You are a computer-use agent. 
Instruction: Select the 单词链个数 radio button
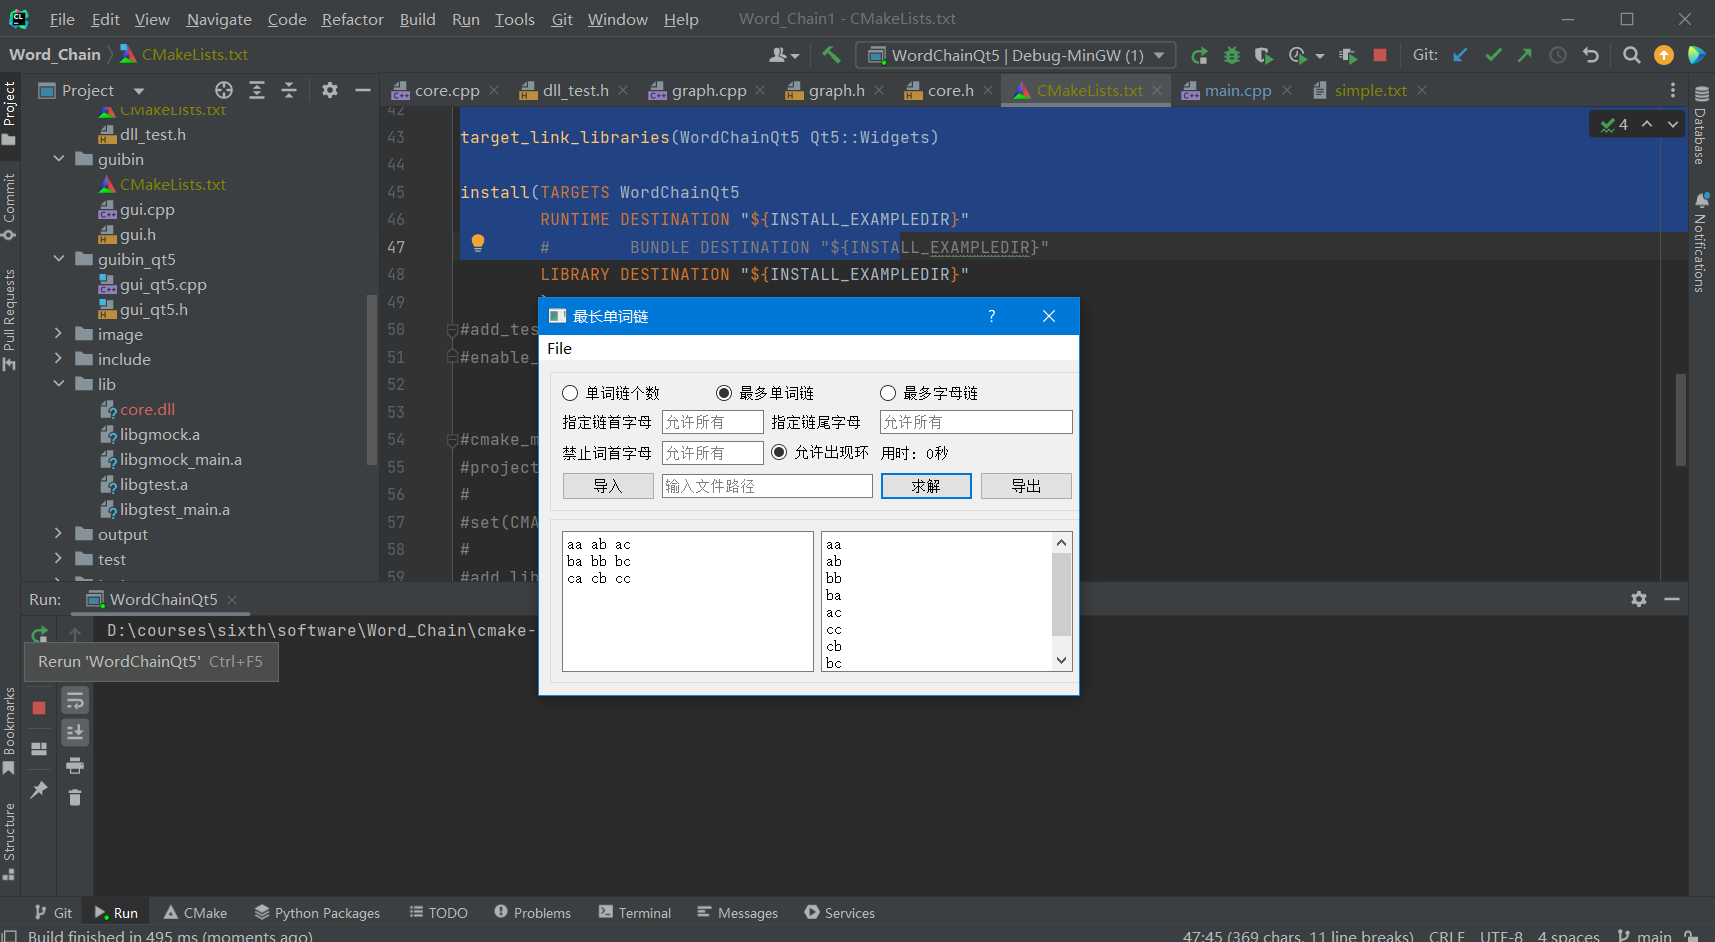pyautogui.click(x=570, y=393)
